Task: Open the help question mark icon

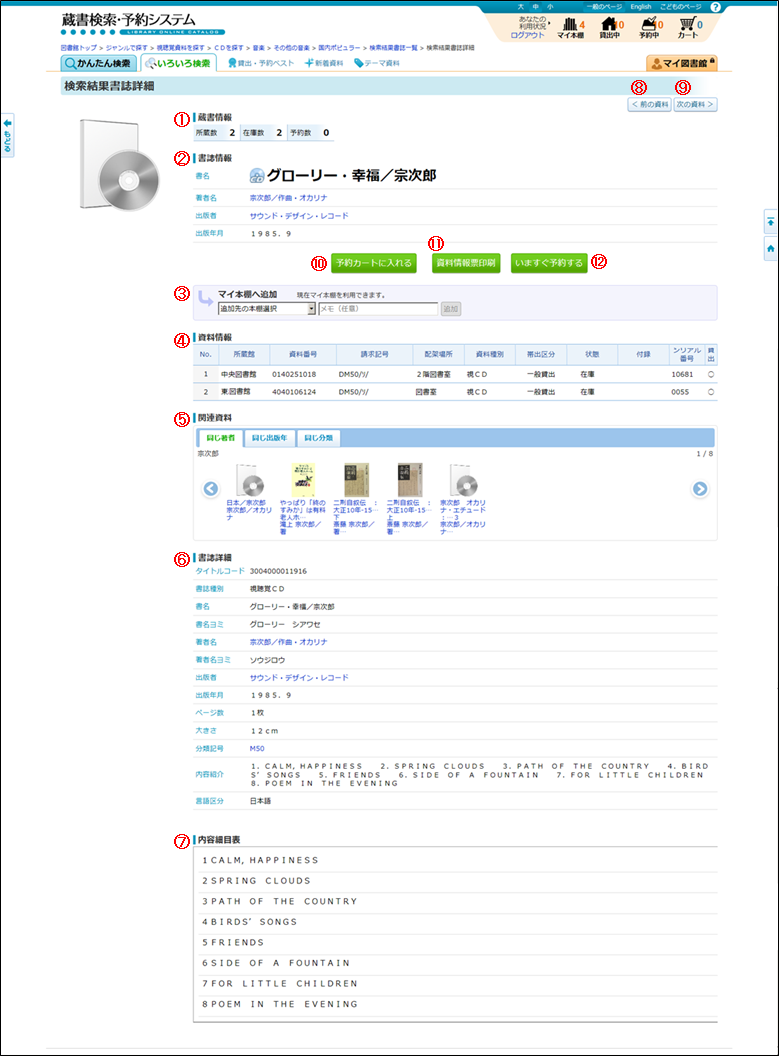Action: pos(715,7)
